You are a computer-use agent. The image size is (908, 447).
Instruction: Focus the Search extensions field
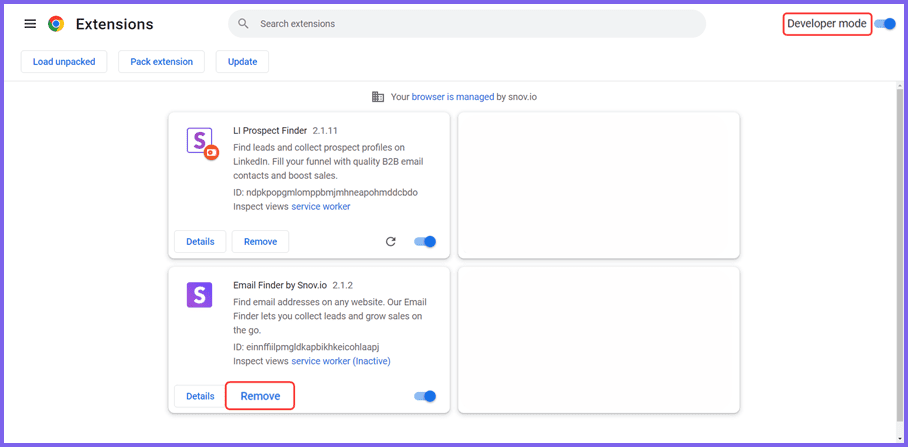(467, 24)
